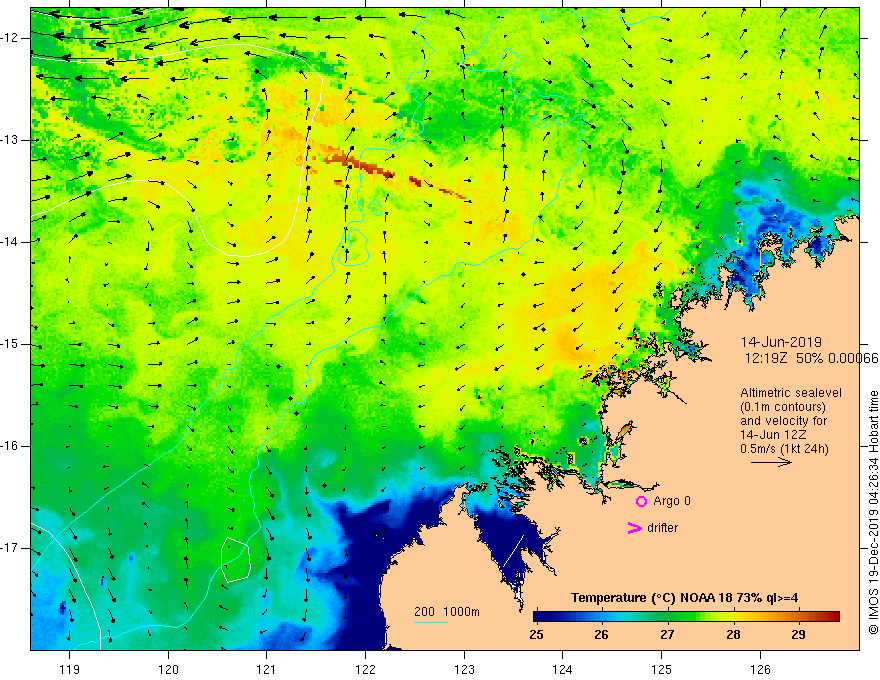The height and width of the screenshot is (680, 880).
Task: Click the 120 longitude axis label
Action: (168, 669)
